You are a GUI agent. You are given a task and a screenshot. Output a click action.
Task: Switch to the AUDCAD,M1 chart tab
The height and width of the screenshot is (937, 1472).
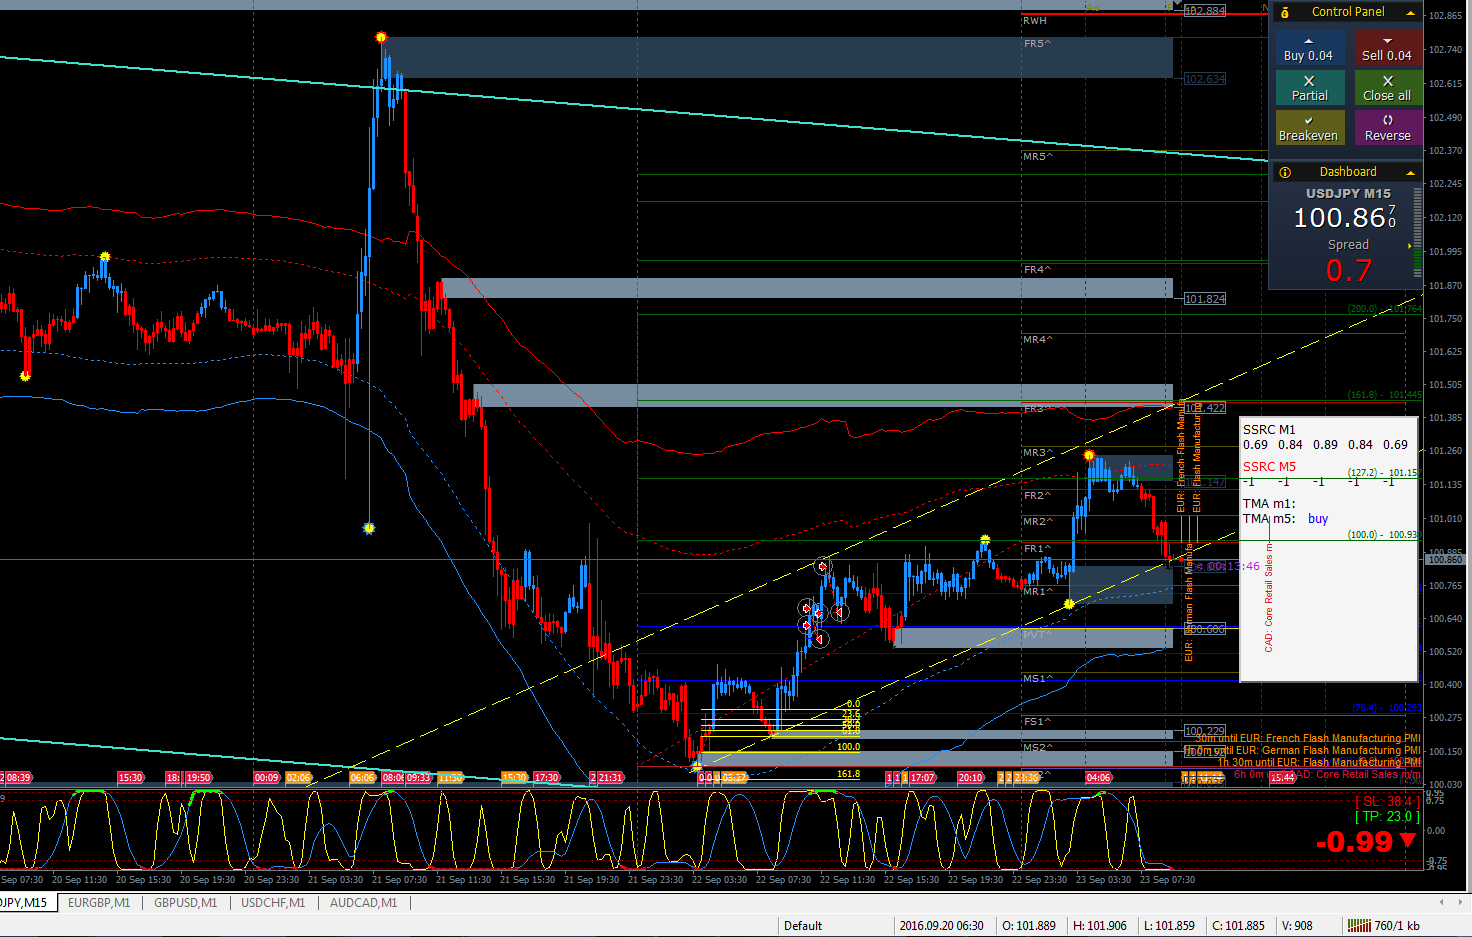pos(363,902)
